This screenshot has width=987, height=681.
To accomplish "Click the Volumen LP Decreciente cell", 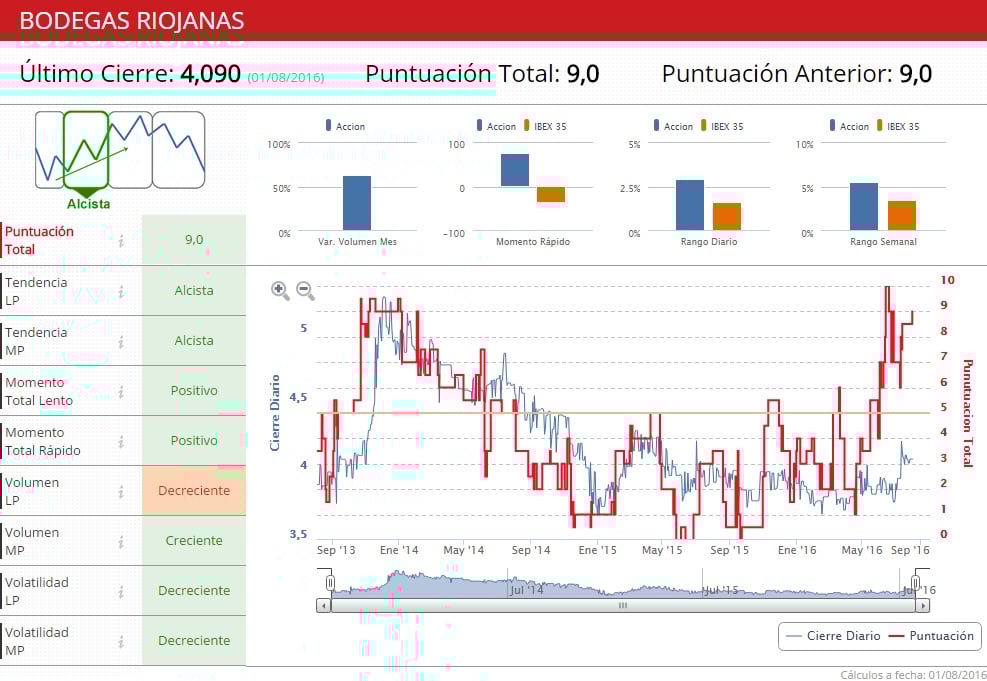I will coord(194,491).
